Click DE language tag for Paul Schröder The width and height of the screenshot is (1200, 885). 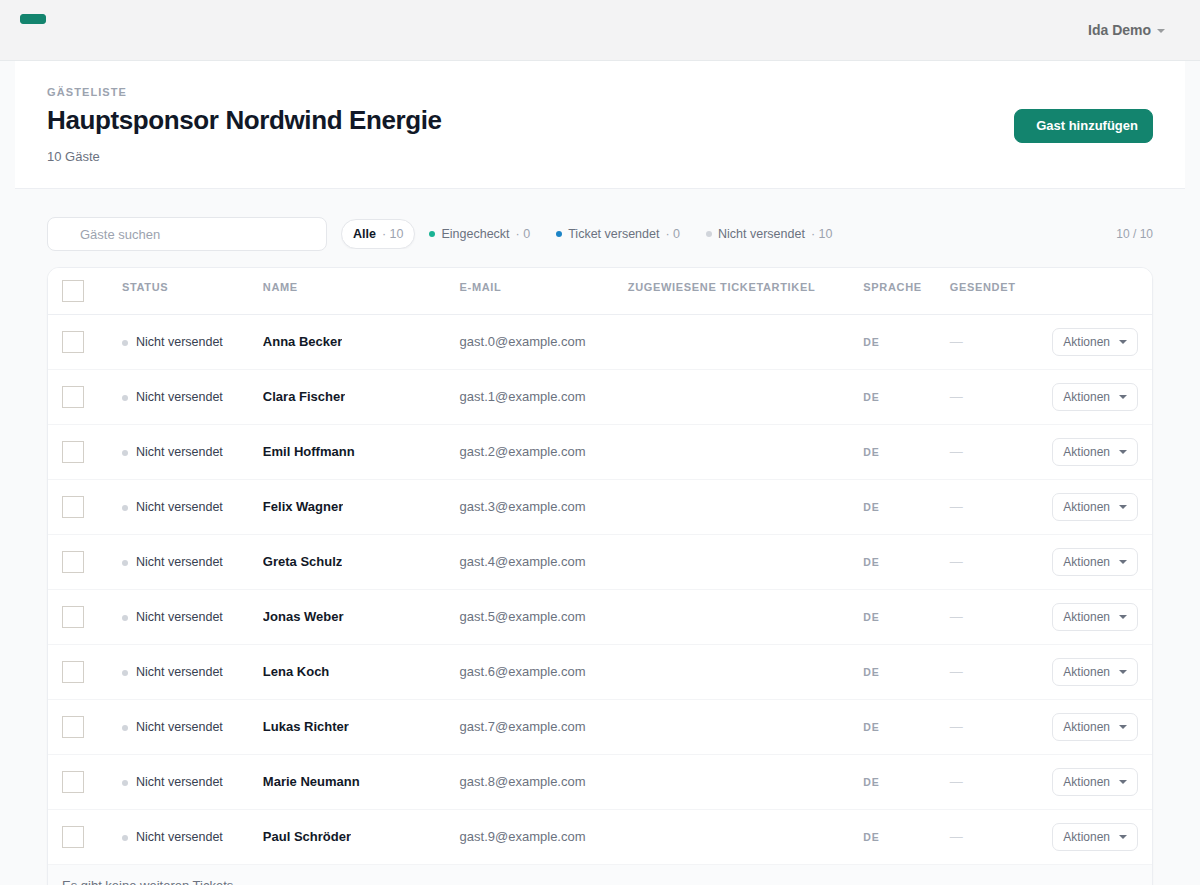871,837
